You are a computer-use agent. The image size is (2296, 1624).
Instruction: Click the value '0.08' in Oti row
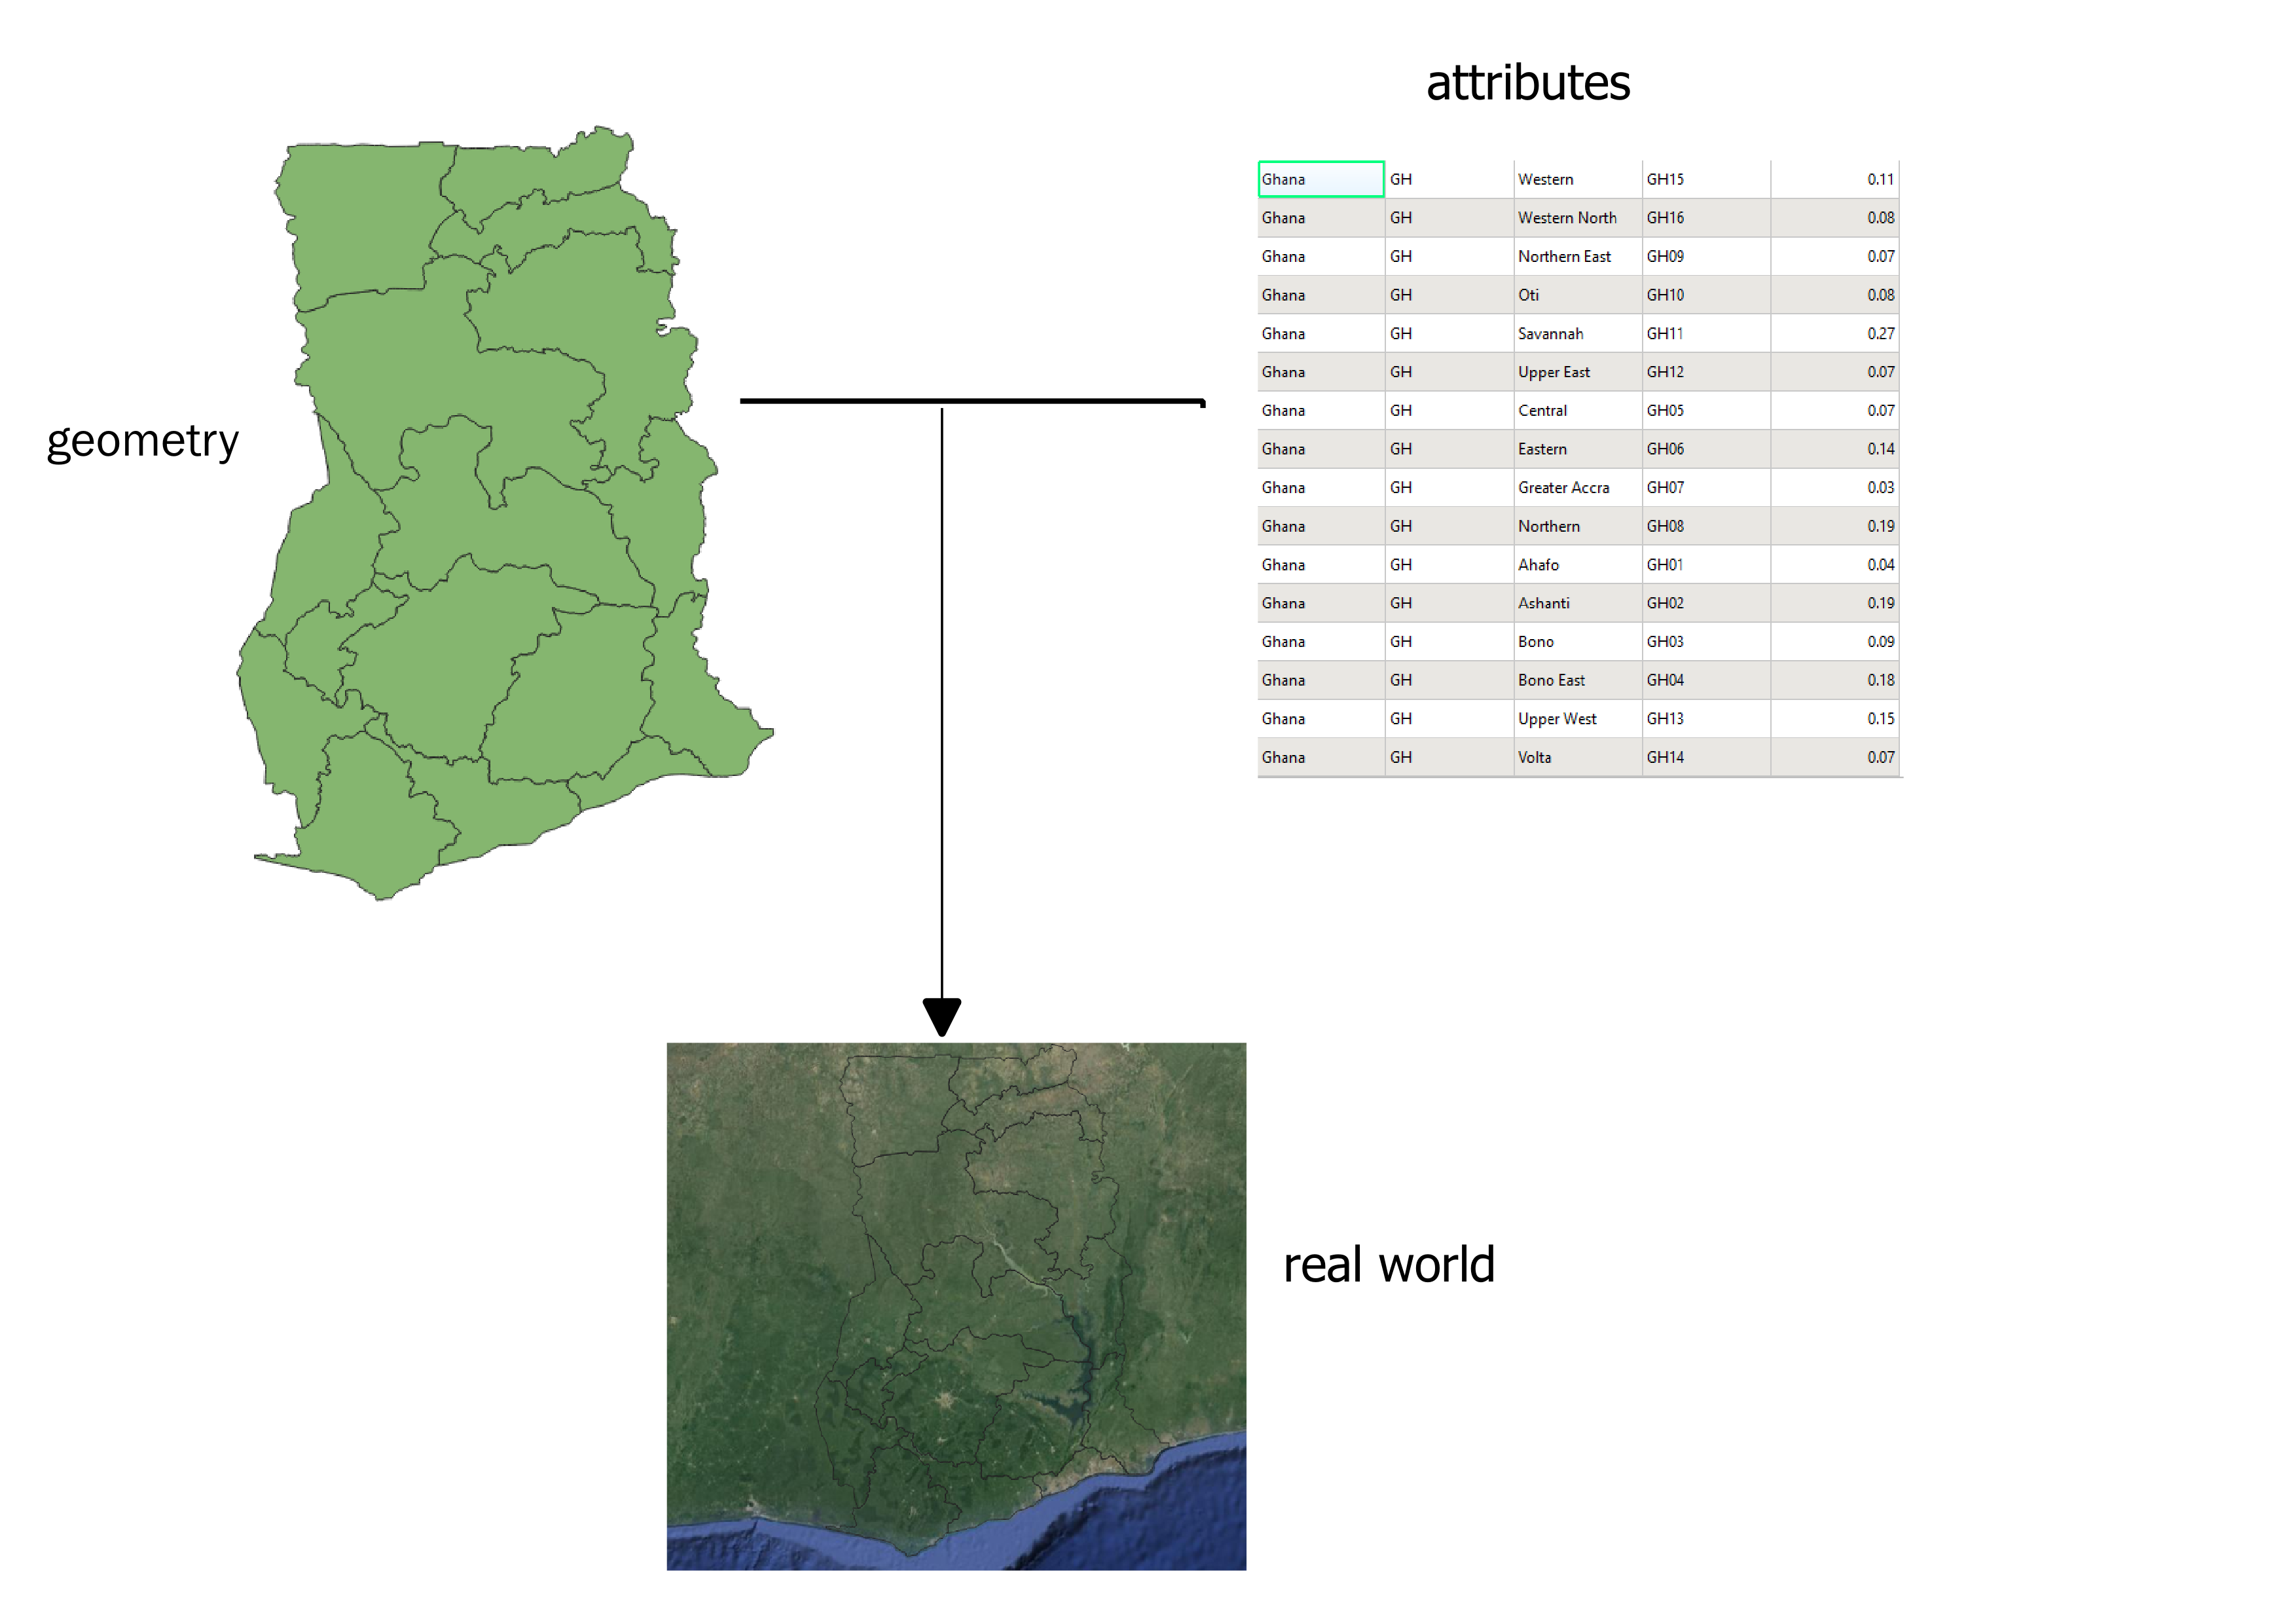(x=1835, y=295)
